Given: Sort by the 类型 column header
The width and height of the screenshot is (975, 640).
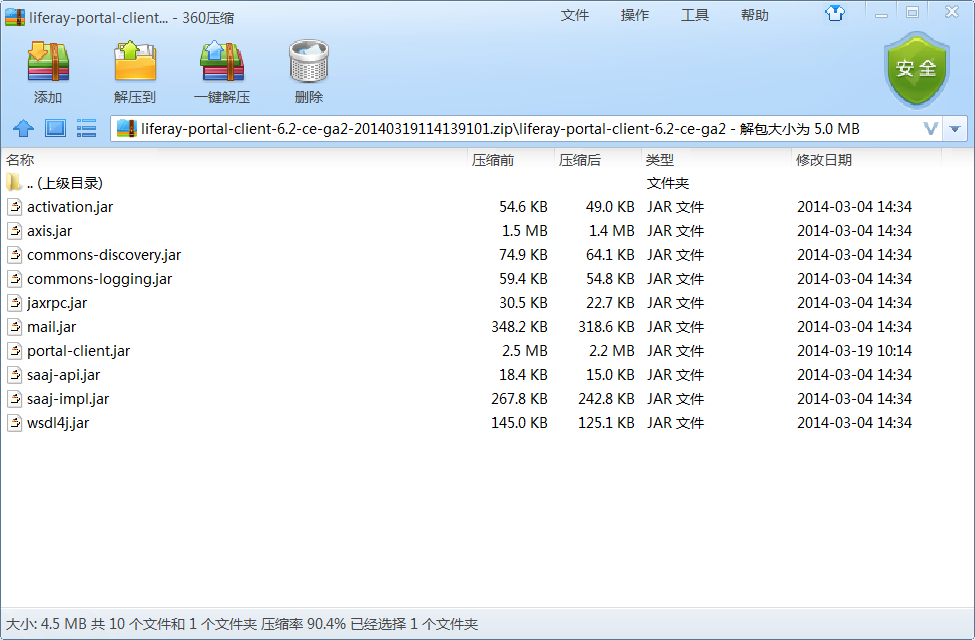Looking at the screenshot, I should click(x=716, y=160).
